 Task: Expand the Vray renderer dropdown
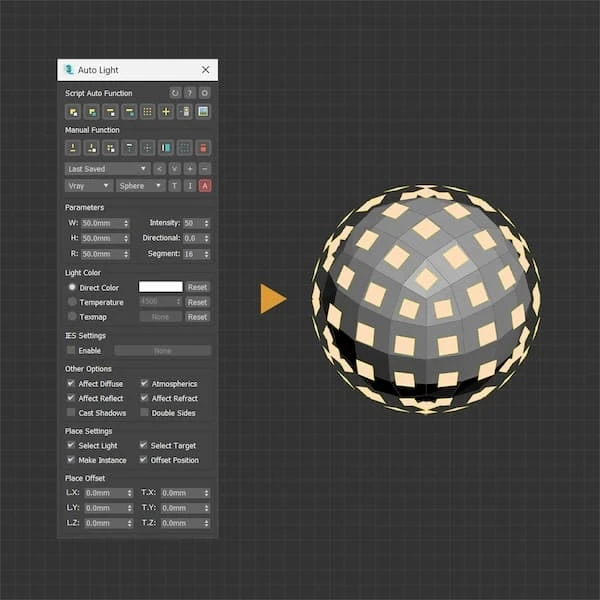click(89, 186)
